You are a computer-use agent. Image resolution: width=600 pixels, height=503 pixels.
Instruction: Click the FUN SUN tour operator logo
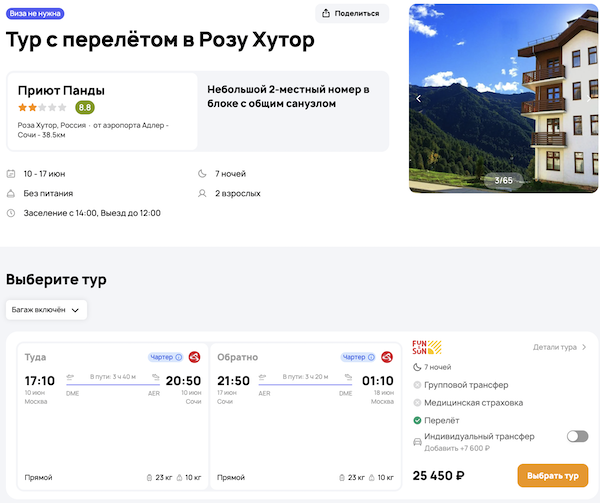tap(426, 348)
